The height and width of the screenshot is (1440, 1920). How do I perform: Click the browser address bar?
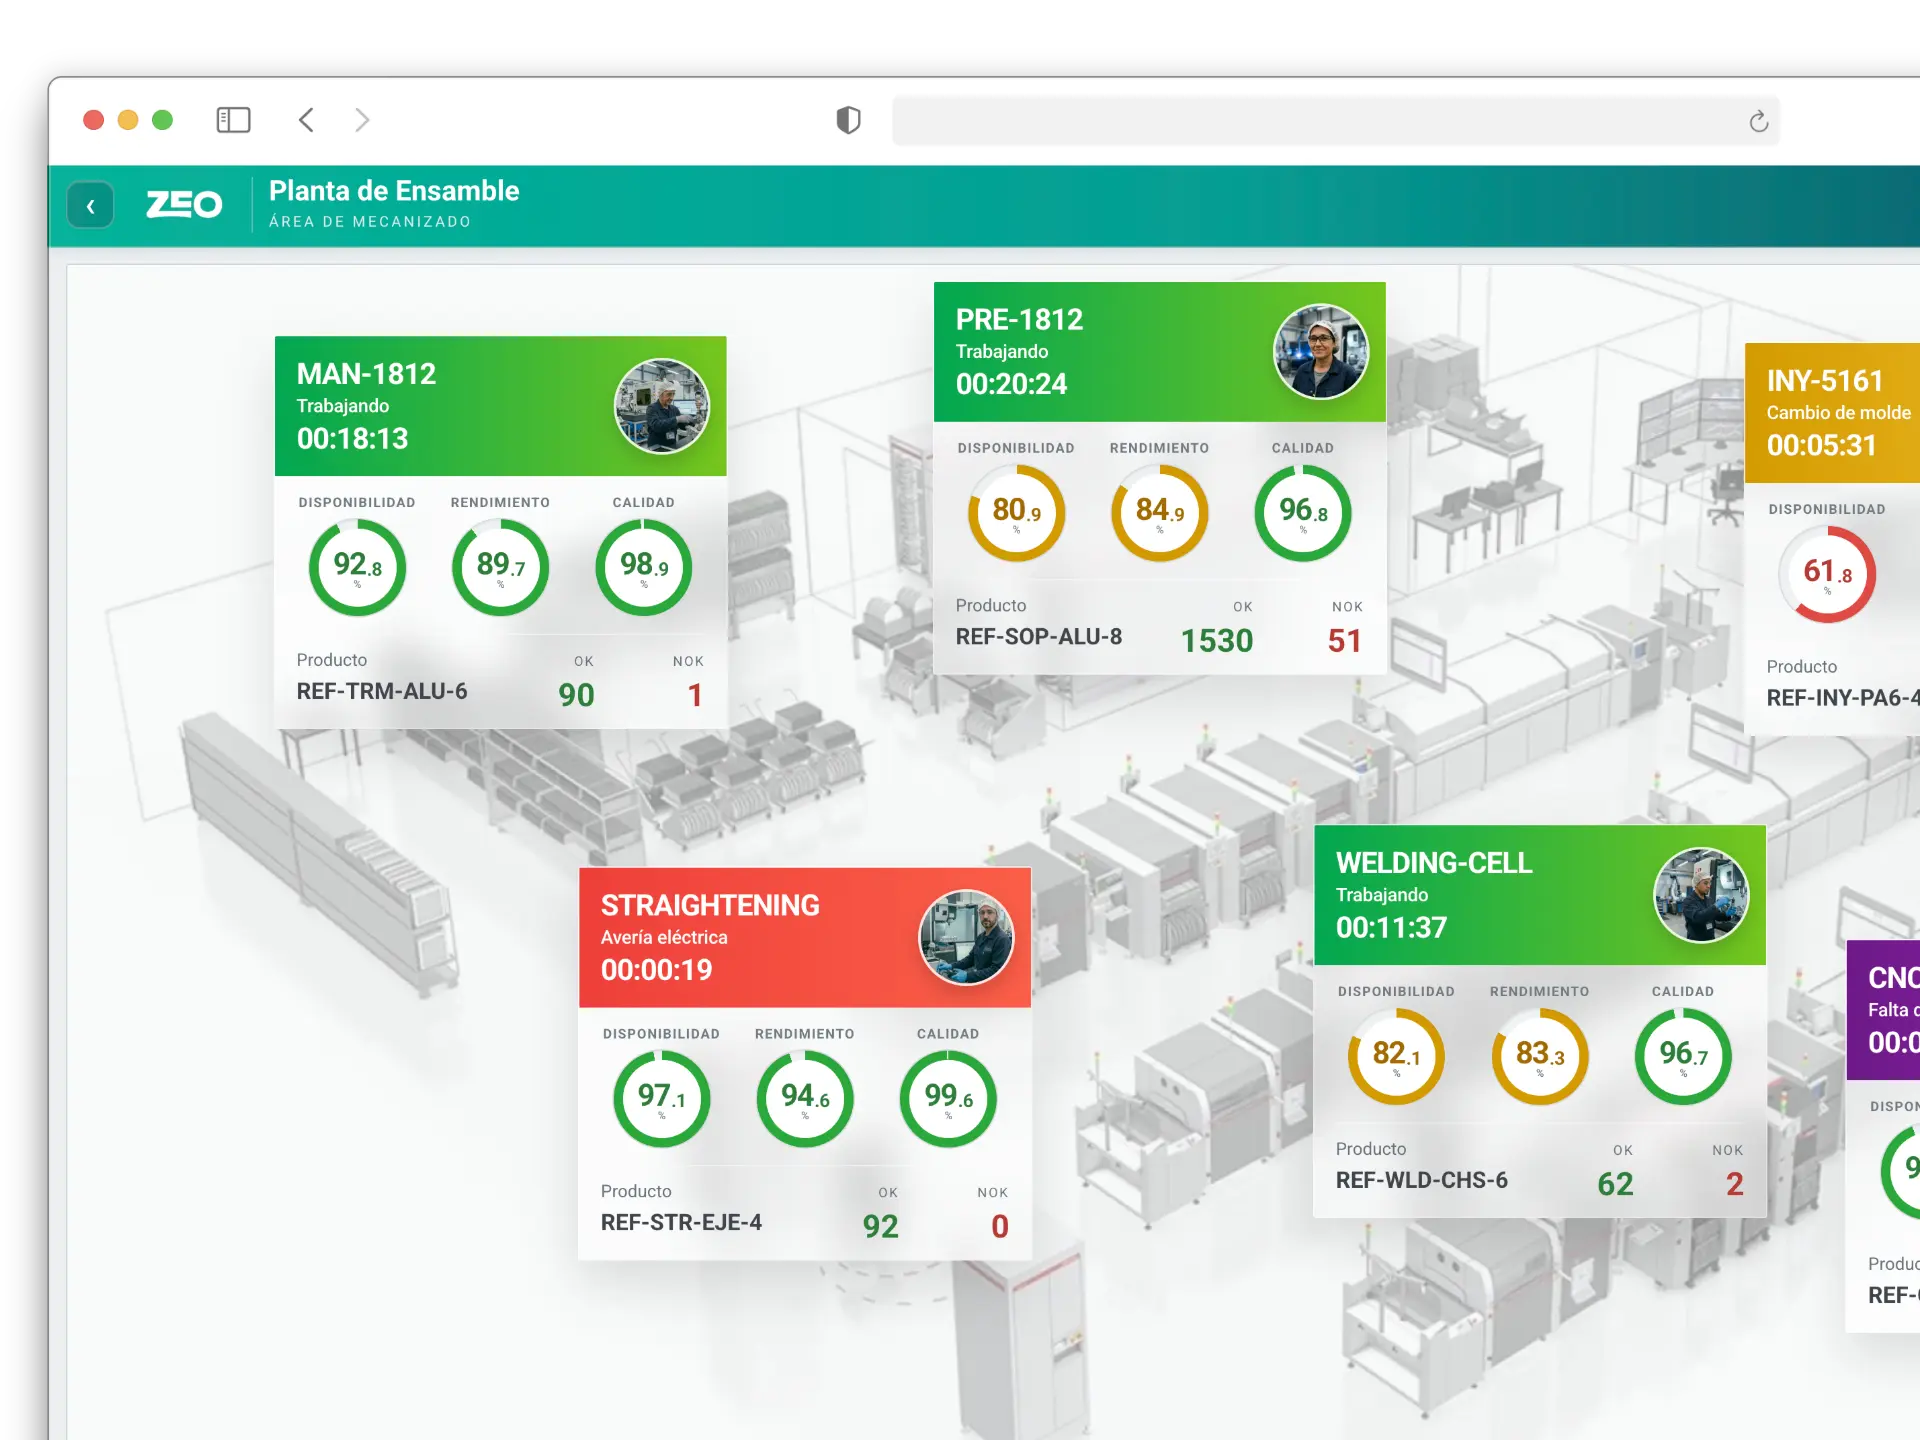[1336, 121]
